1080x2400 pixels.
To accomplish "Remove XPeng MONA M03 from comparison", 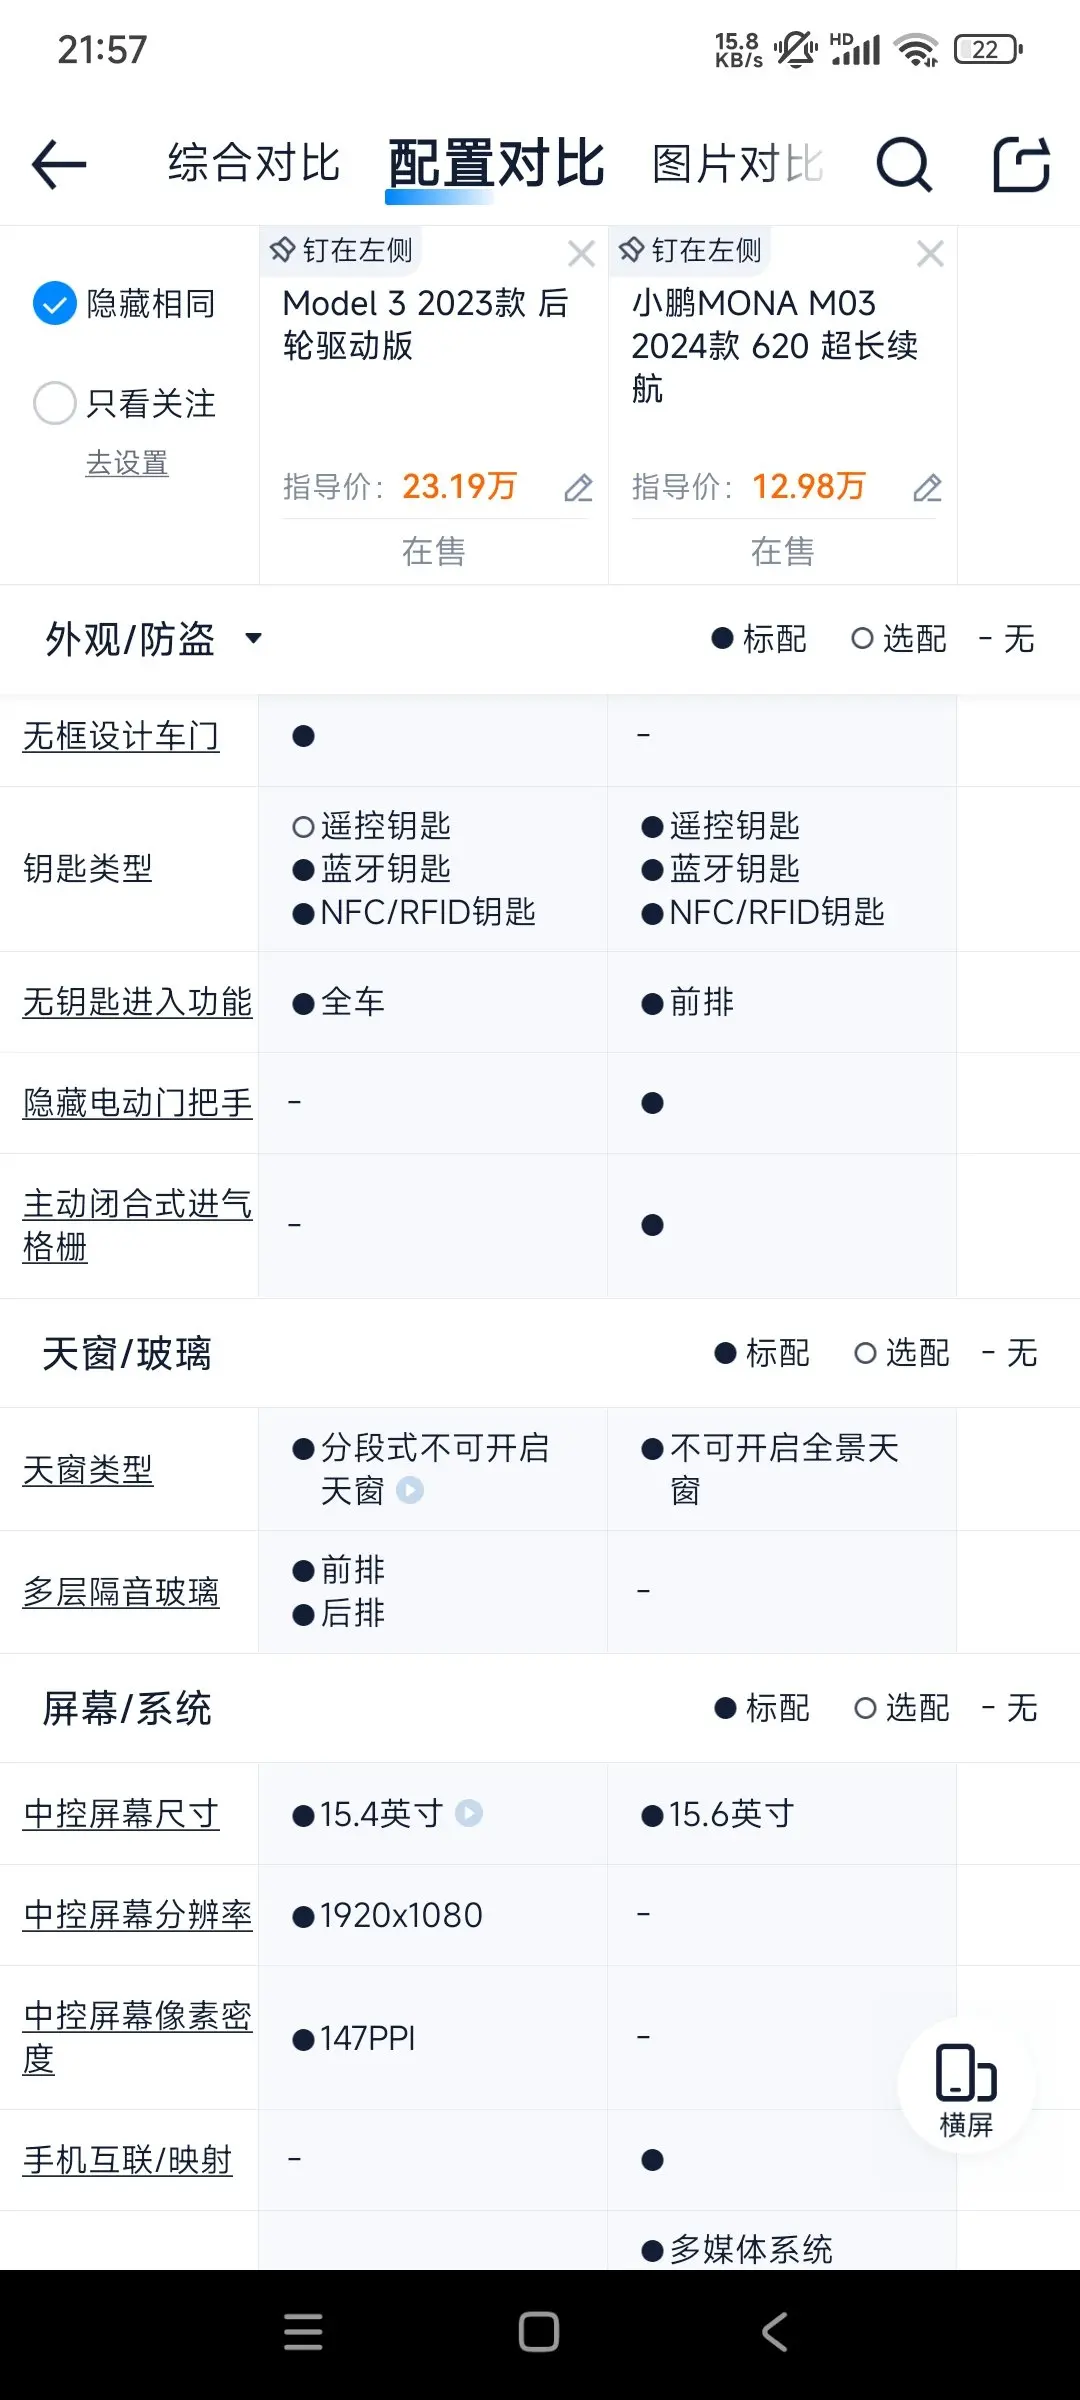I will 930,254.
